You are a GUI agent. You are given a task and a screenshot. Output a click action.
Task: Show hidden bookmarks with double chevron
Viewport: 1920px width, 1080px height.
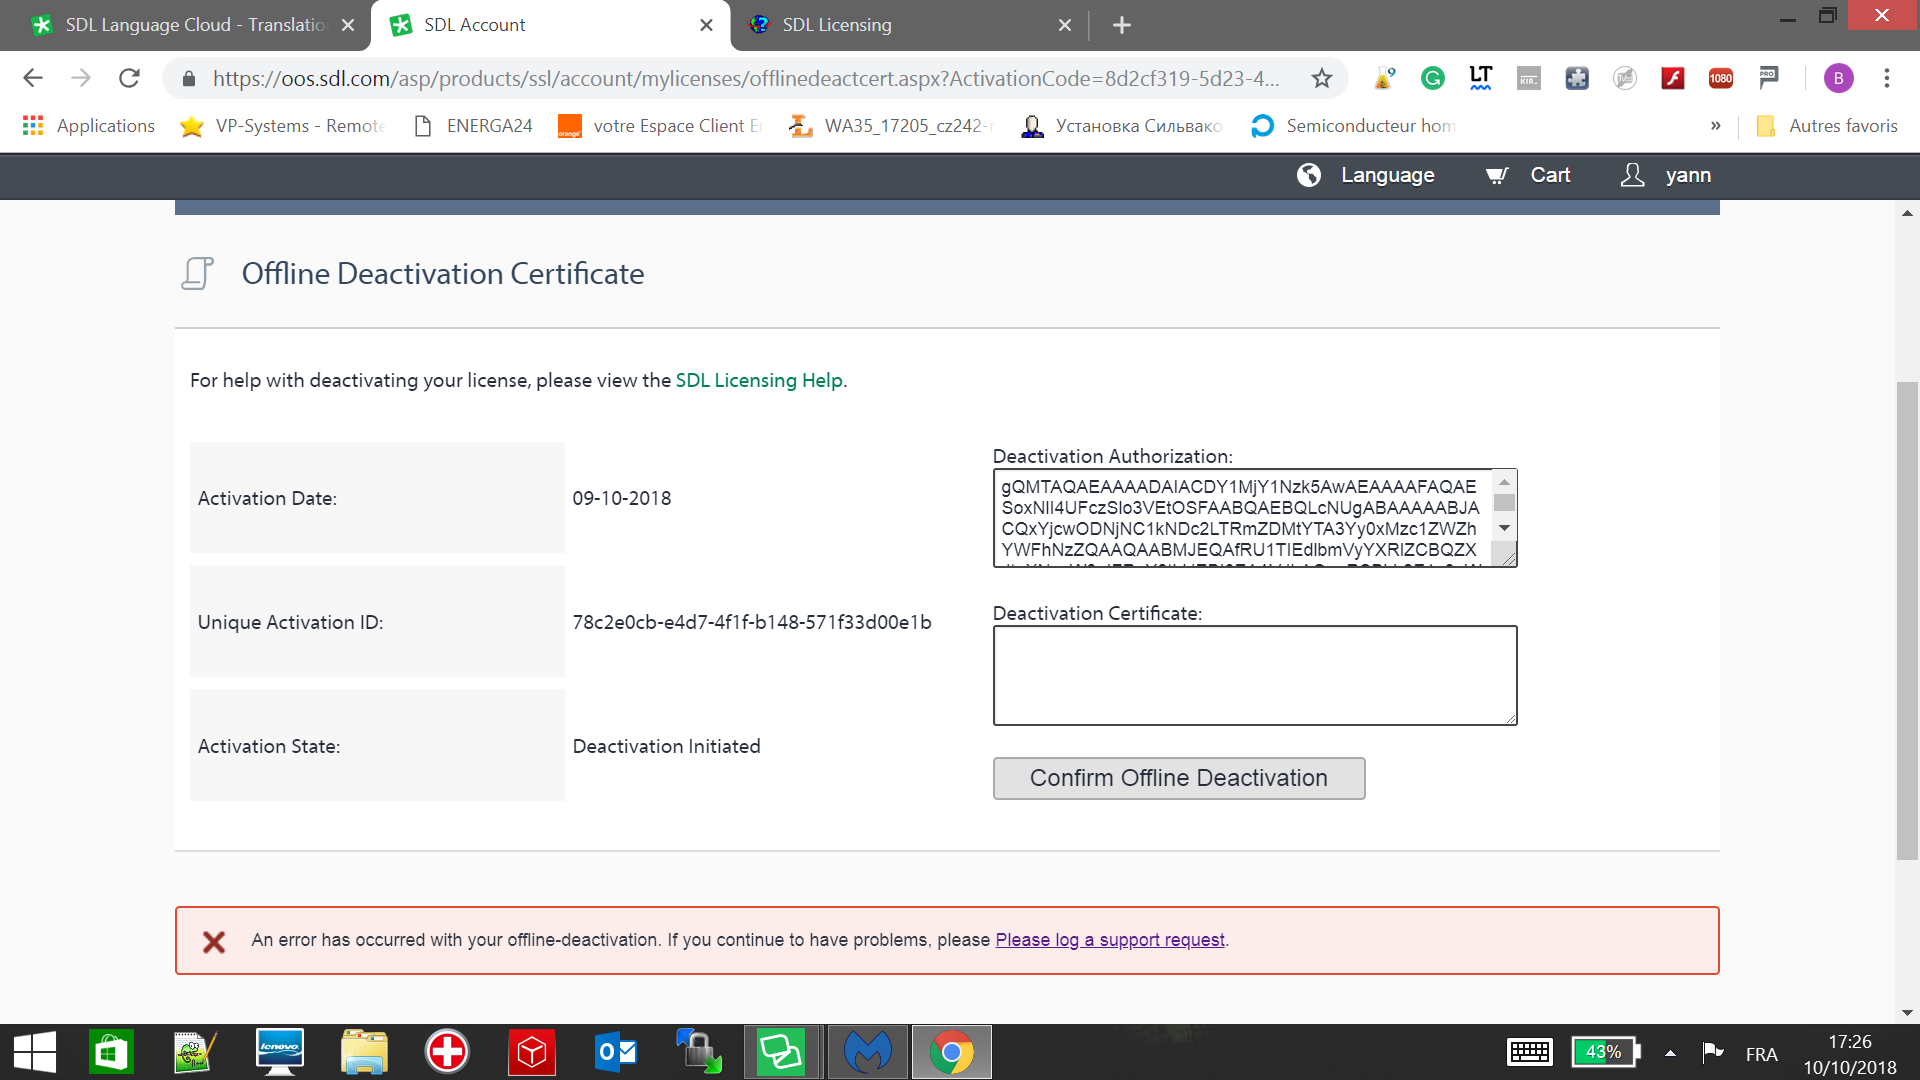pyautogui.click(x=1716, y=126)
